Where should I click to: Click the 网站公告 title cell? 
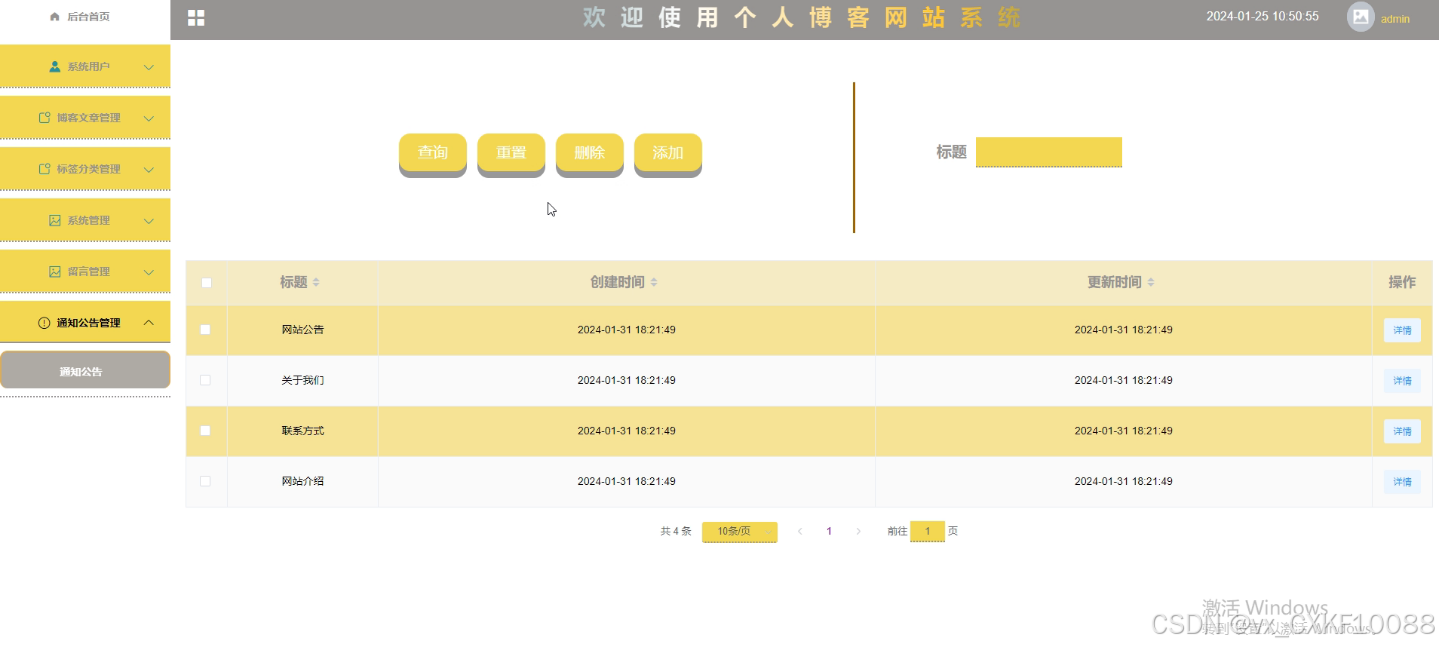coord(303,329)
